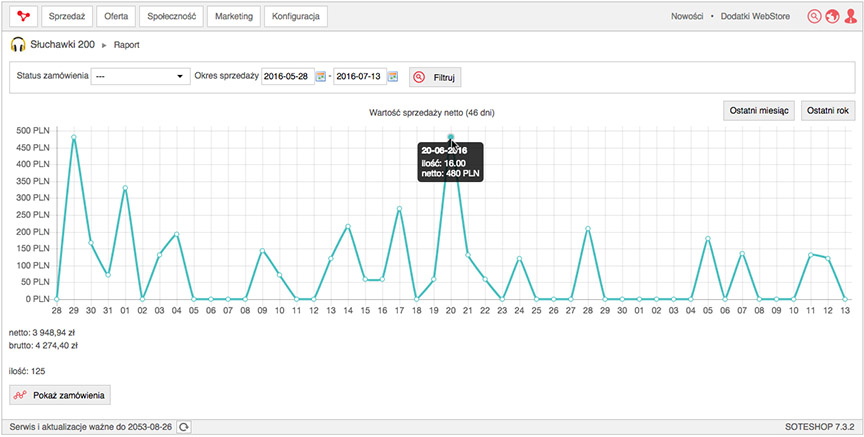Open the Społeczność menu

click(x=171, y=17)
